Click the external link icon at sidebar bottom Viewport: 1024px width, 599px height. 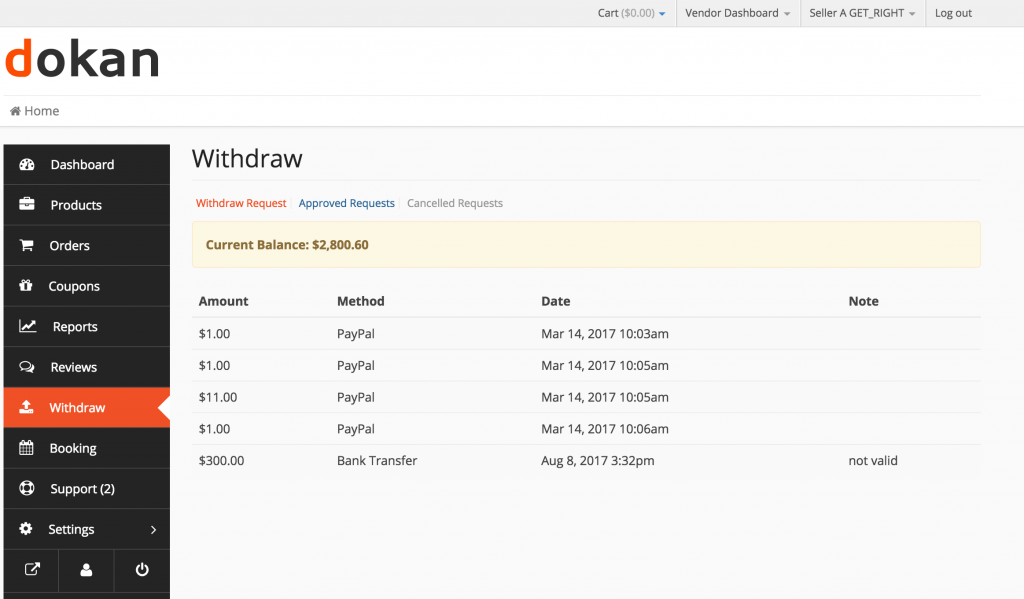point(31,570)
